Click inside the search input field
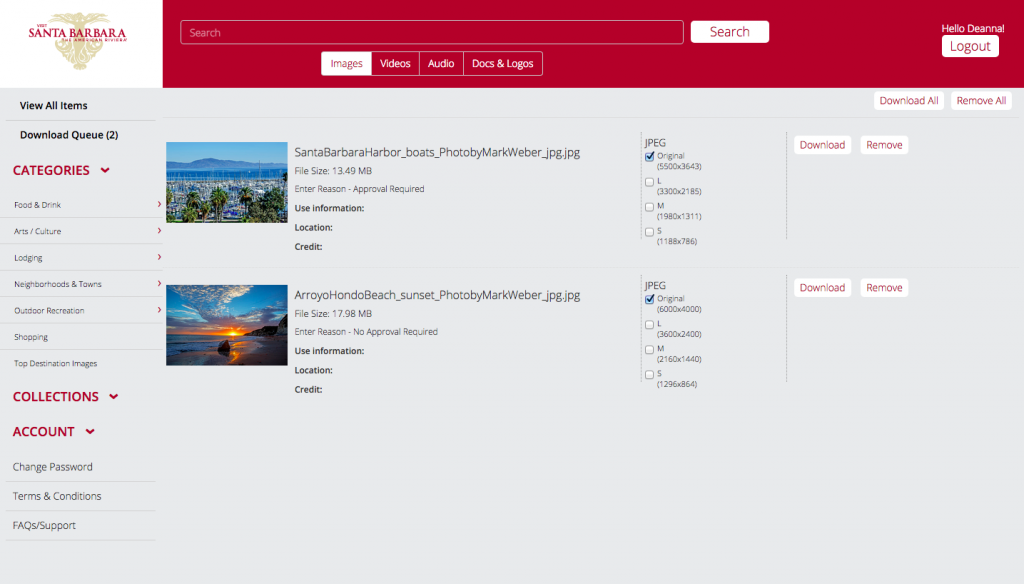This screenshot has width=1024, height=584. tap(432, 32)
